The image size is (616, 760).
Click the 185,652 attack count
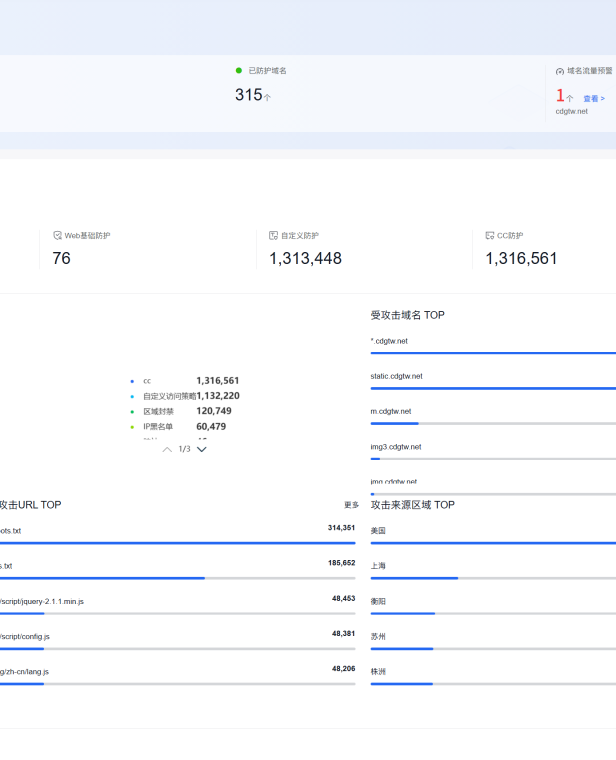pos(341,563)
